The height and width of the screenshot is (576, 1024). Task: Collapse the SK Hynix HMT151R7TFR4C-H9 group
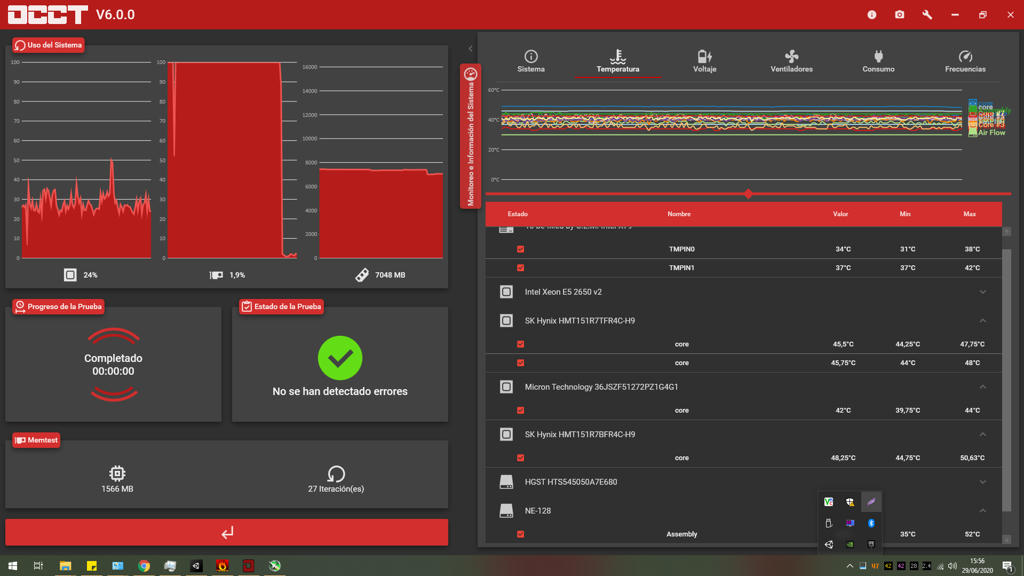(x=982, y=321)
